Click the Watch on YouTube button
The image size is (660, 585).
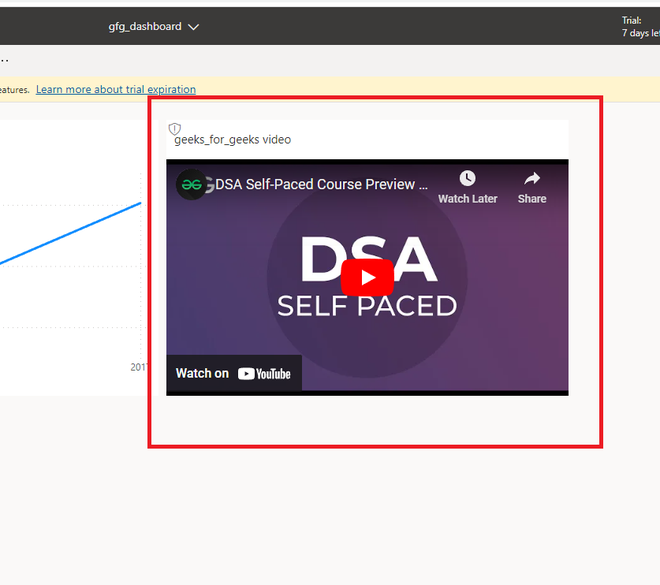234,373
